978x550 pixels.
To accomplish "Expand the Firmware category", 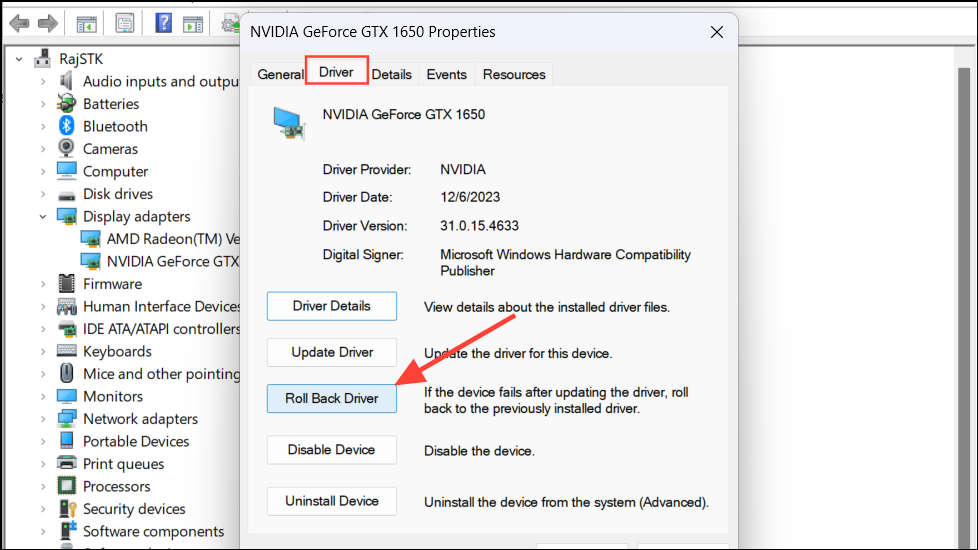I will coord(43,284).
